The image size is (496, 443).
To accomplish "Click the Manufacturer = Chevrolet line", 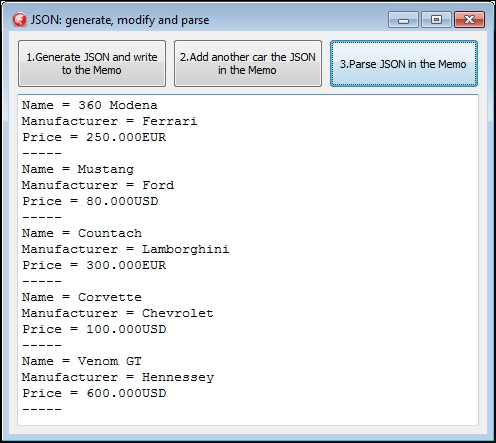I will pos(118,313).
